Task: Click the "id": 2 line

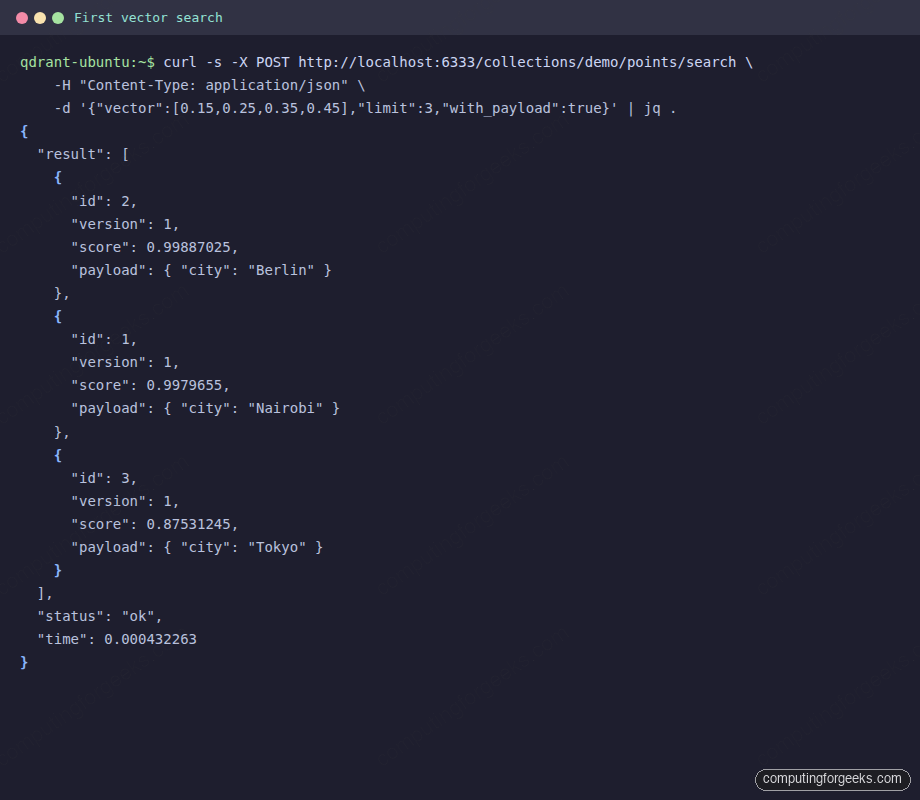Action: pyautogui.click(x=104, y=201)
